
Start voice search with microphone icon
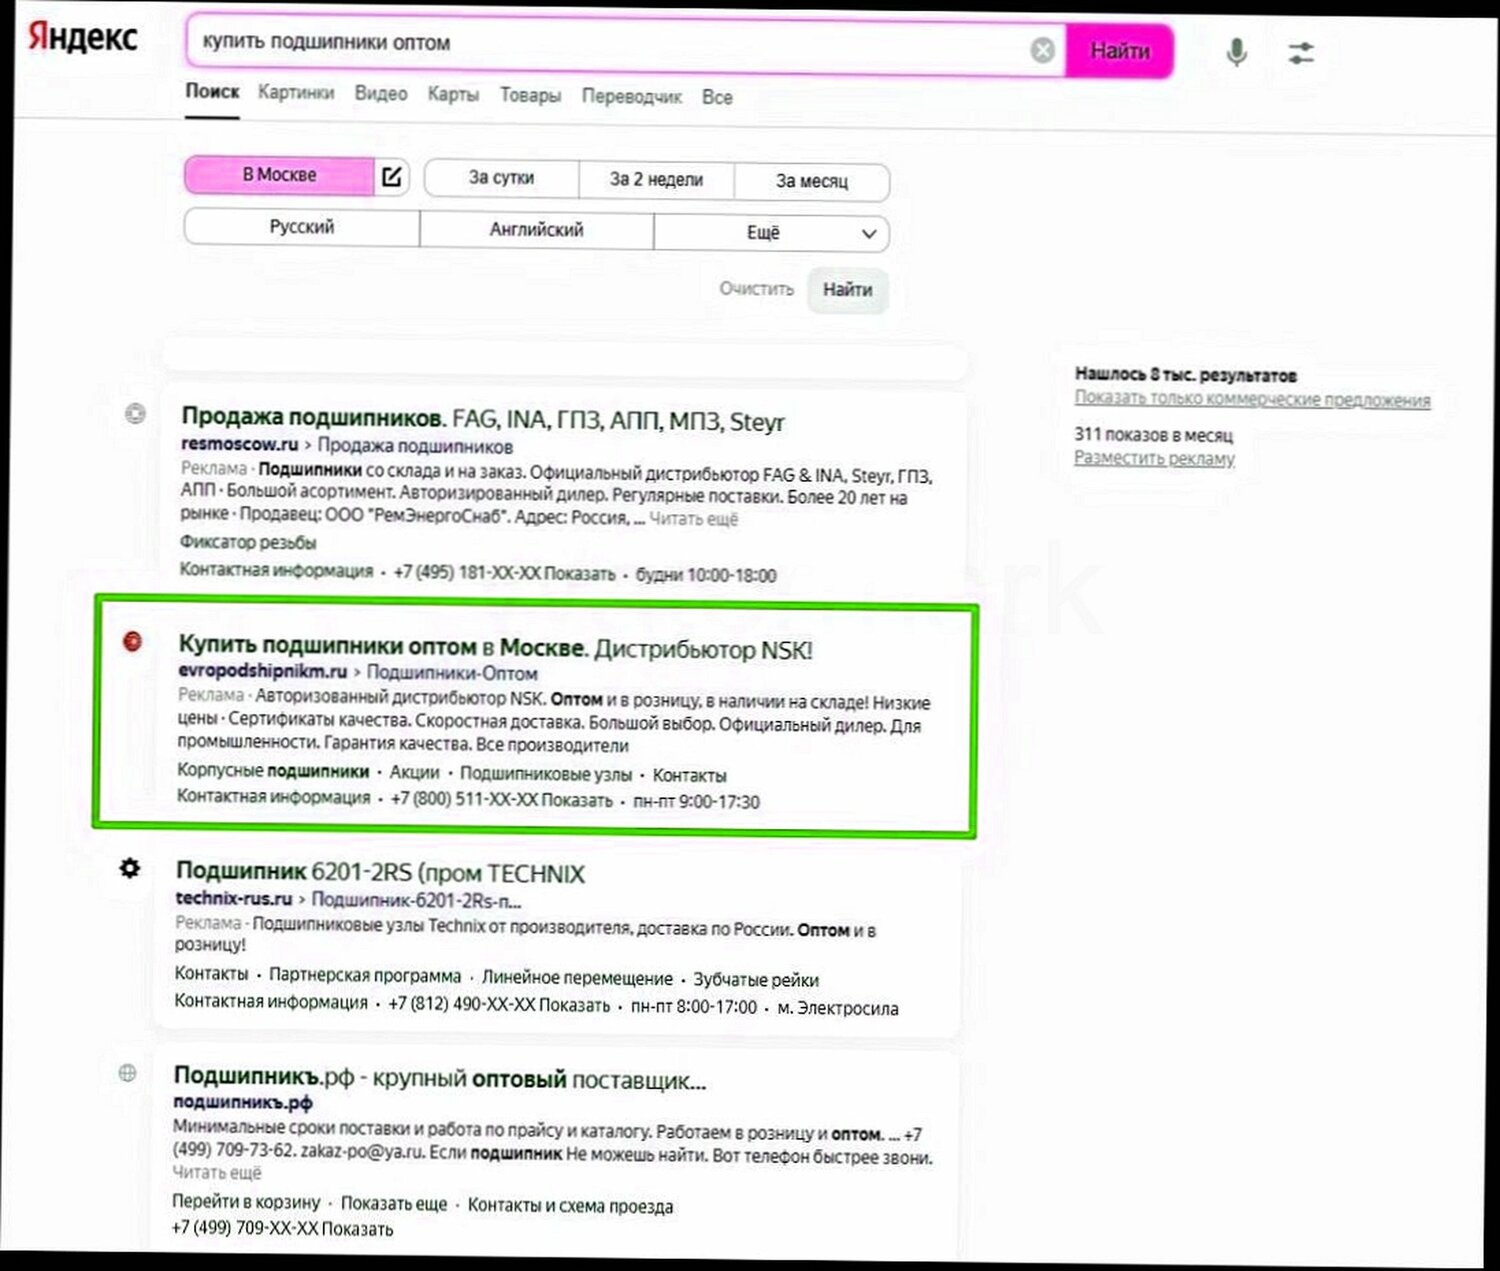click(x=1236, y=52)
